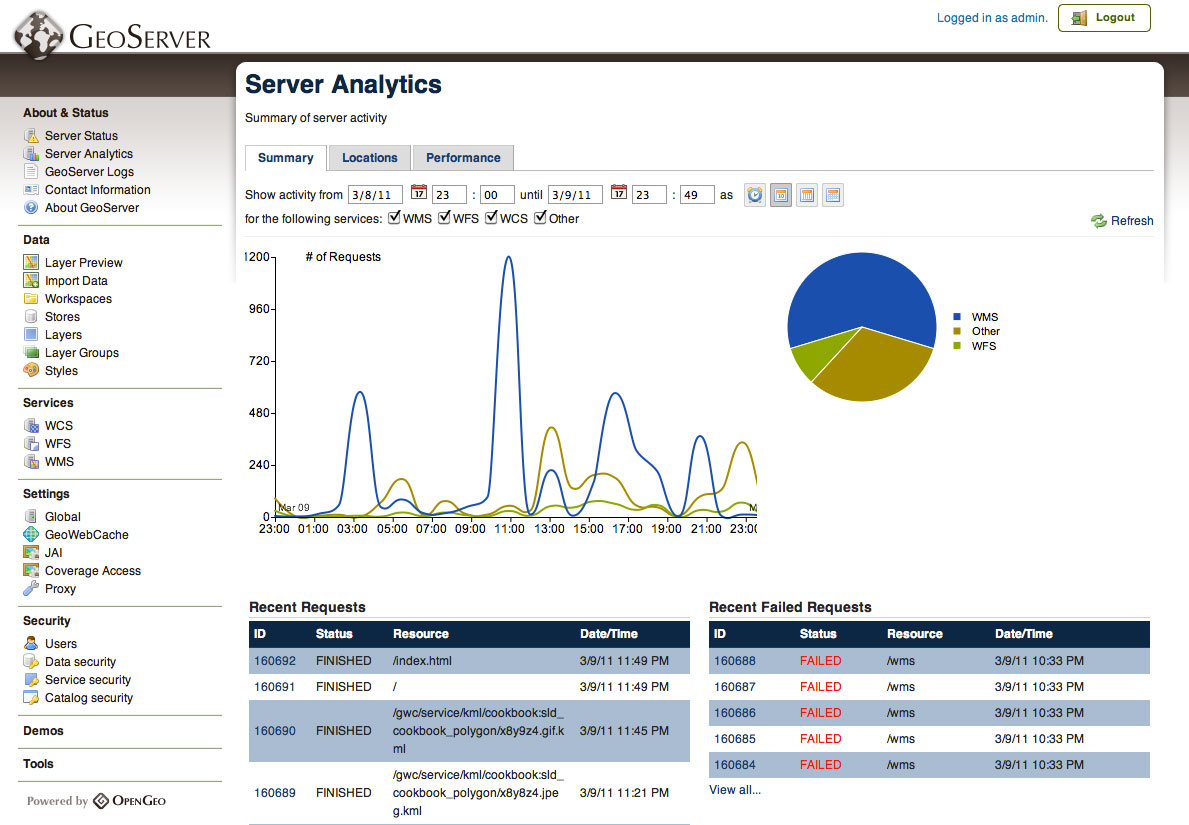Disable the WCS service checkbox

tap(491, 218)
